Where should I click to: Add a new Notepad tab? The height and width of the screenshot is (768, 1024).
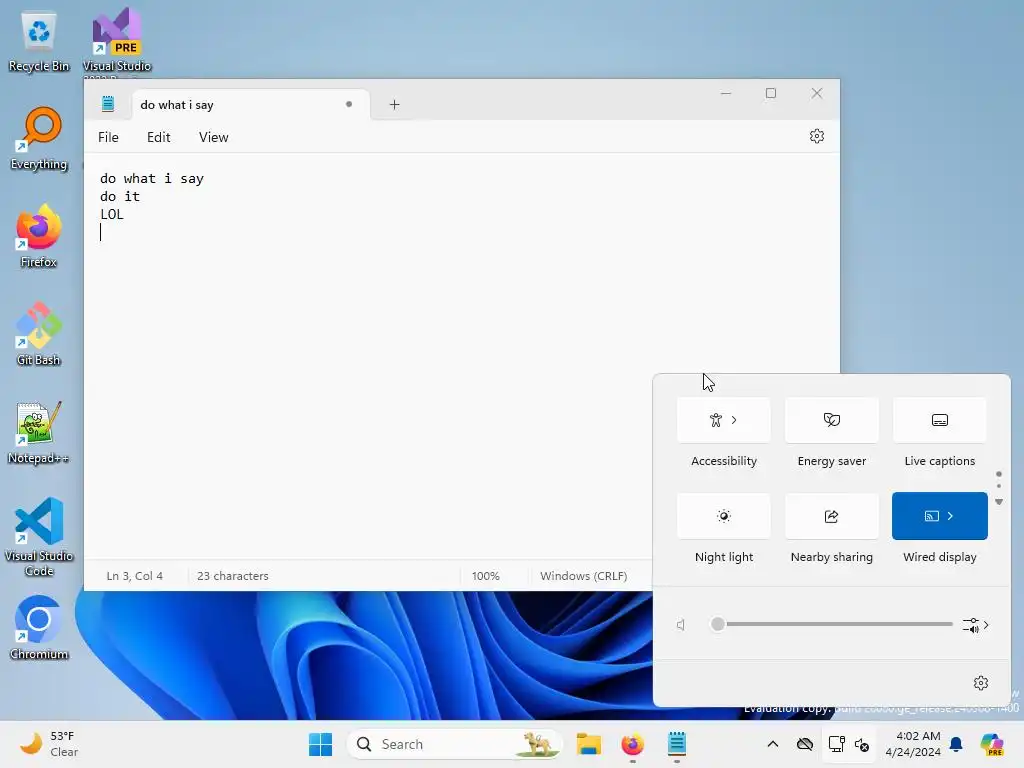coord(394,104)
